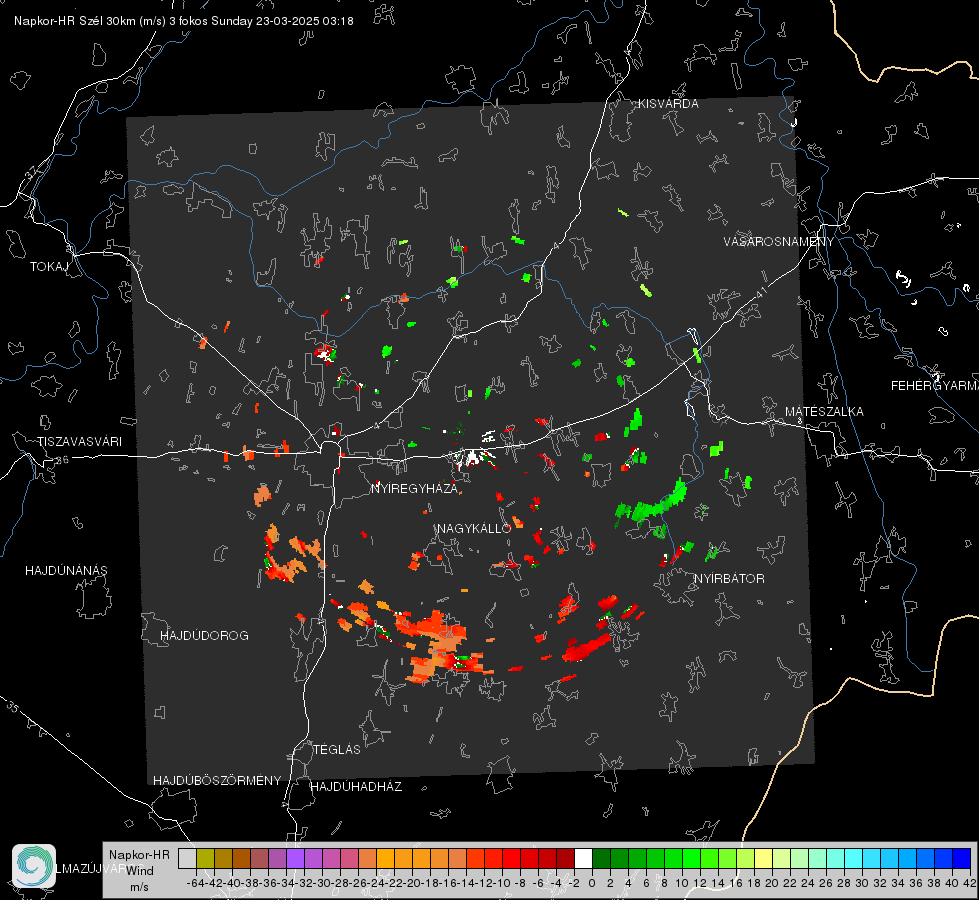Image resolution: width=979 pixels, height=900 pixels.
Task: Click the 20 value label under the legend
Action: pyautogui.click(x=772, y=883)
